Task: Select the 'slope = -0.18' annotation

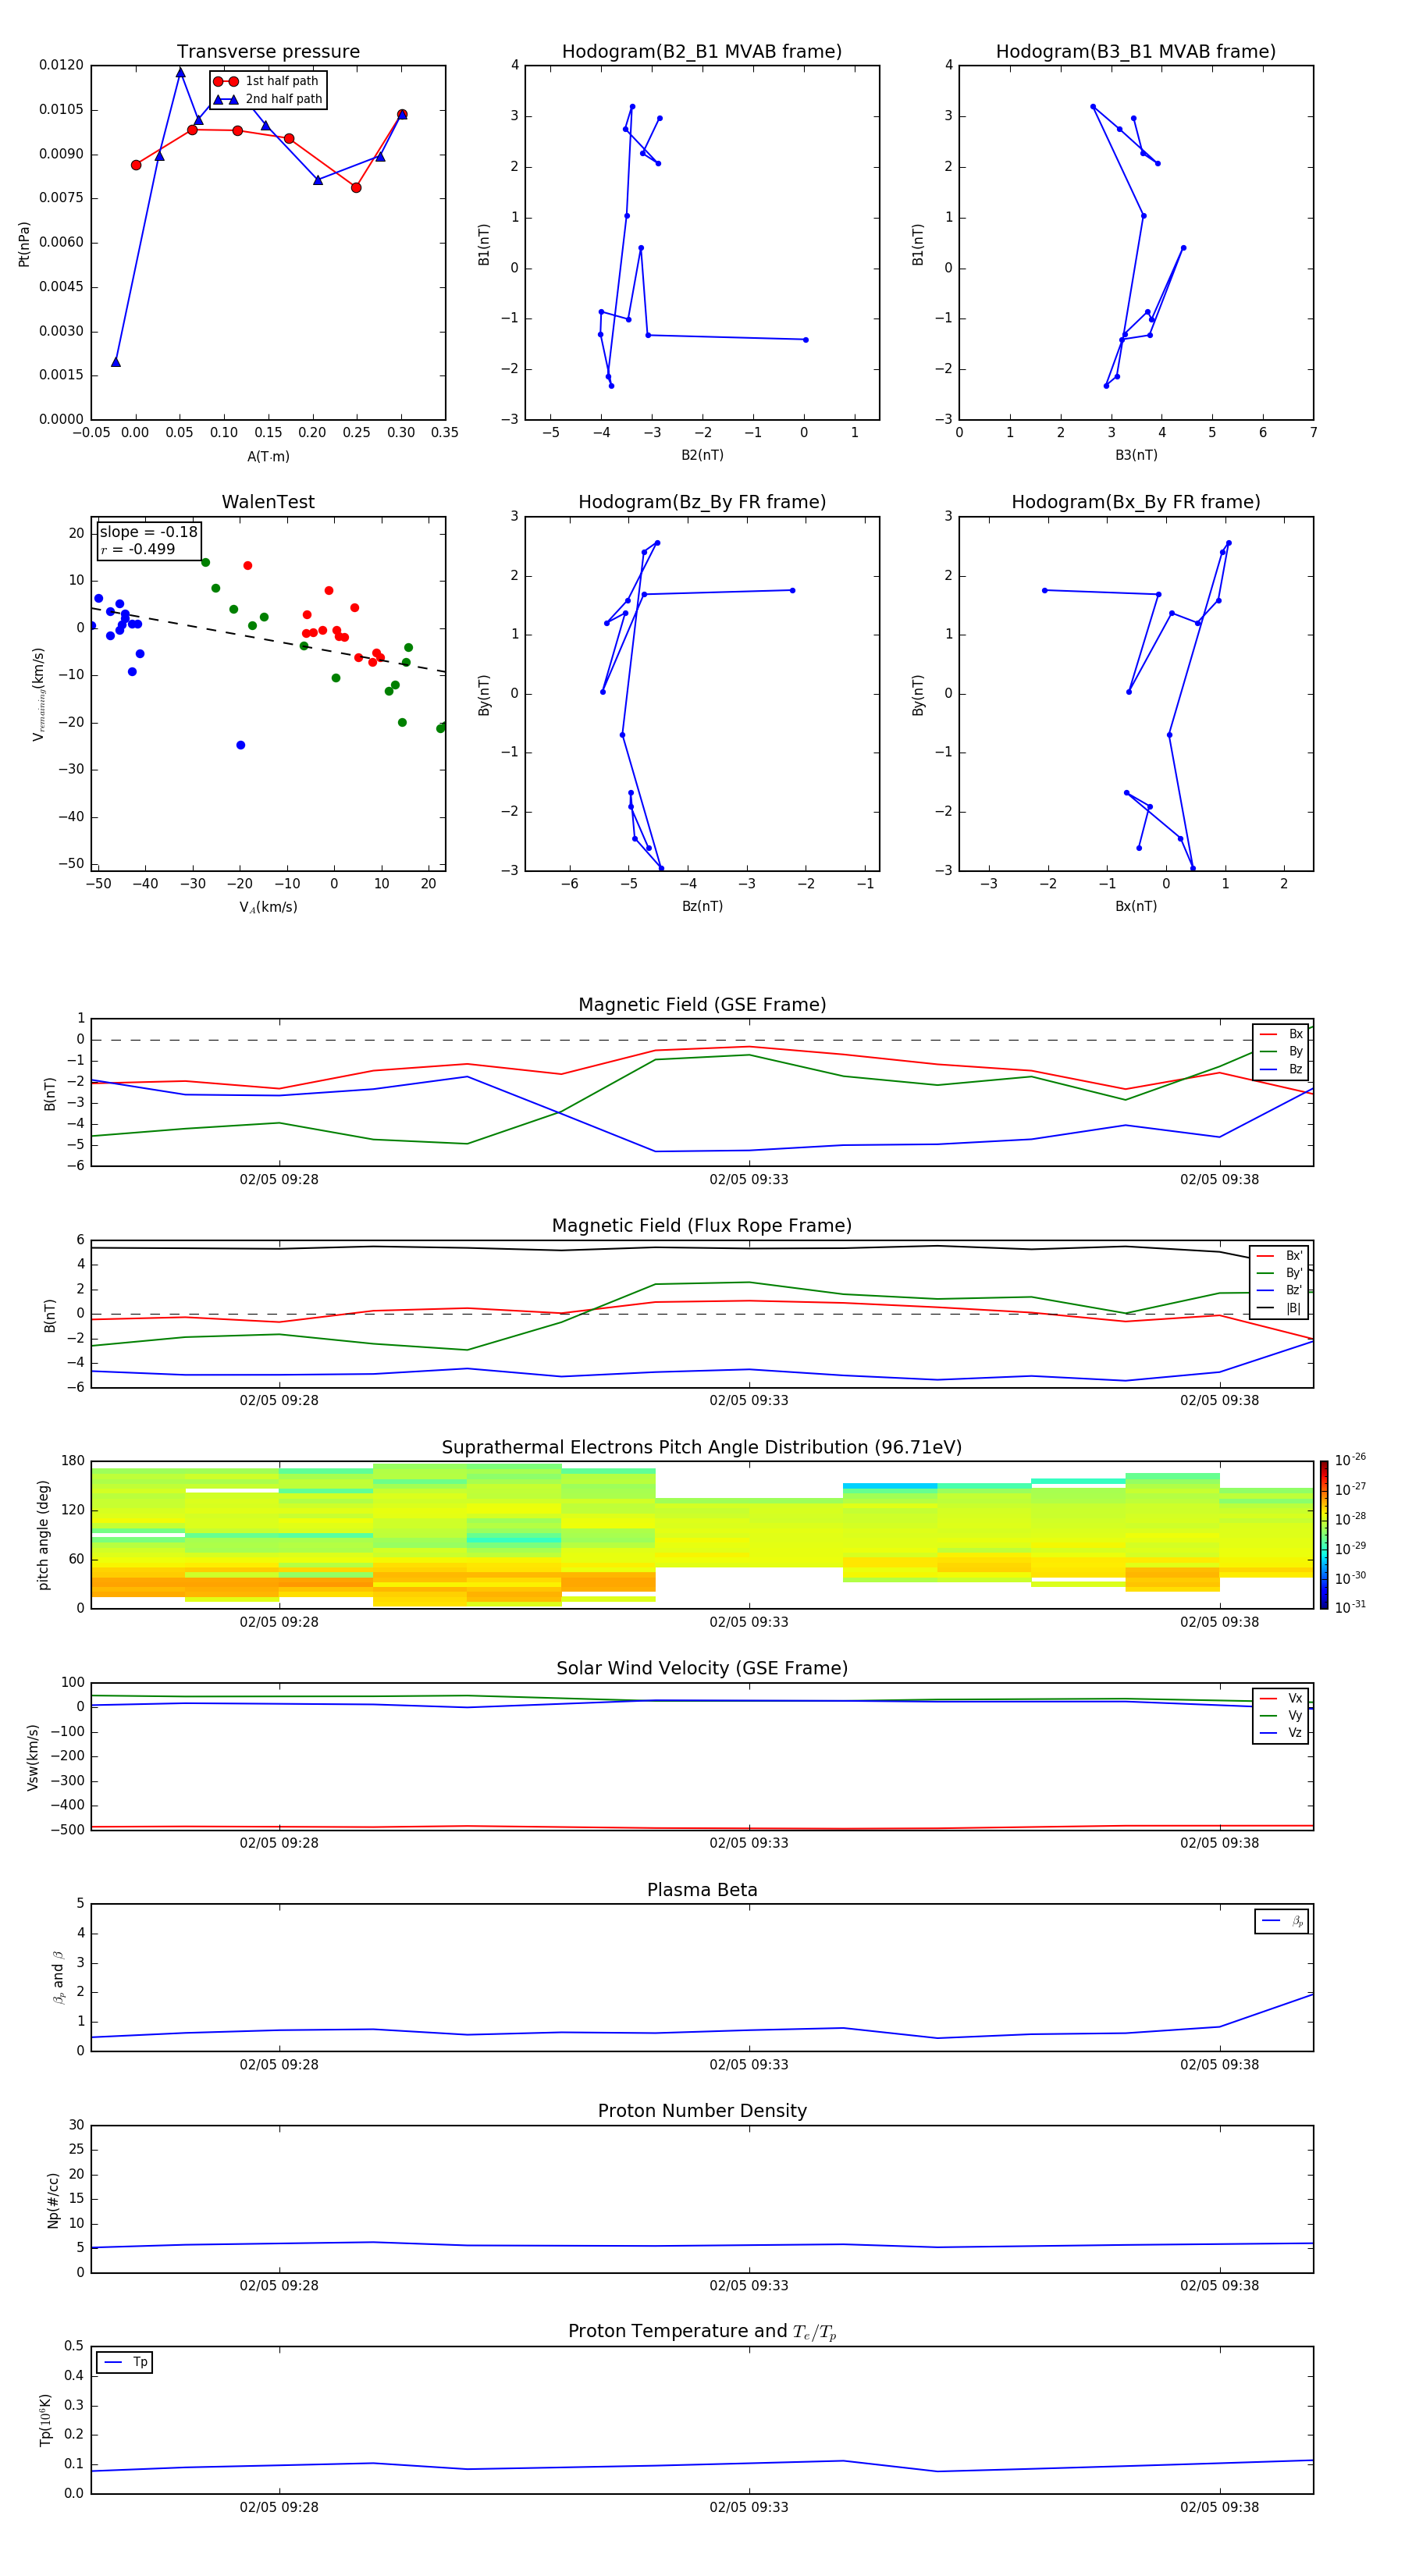Action: 149,532
